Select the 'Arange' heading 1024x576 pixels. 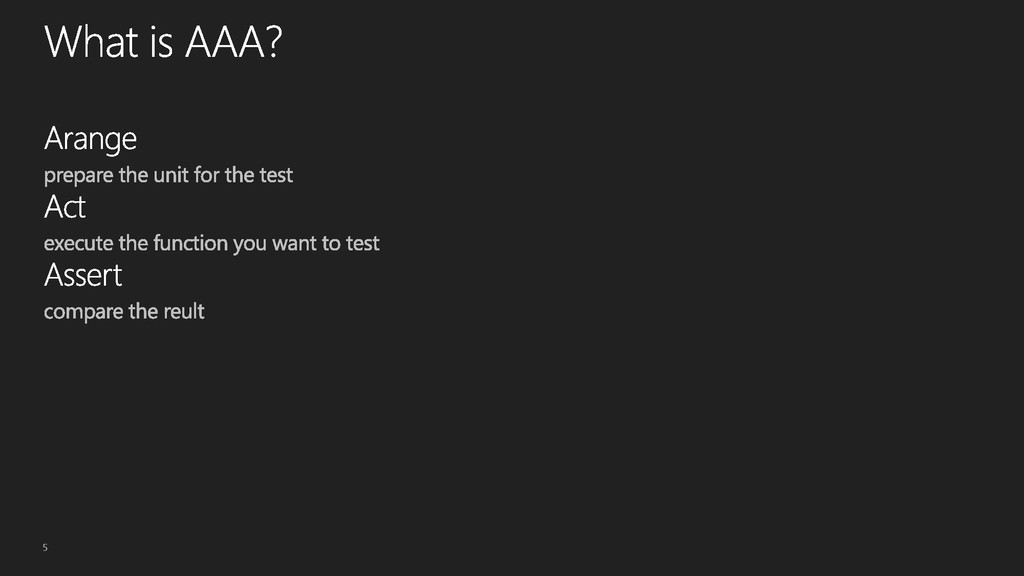(90, 139)
